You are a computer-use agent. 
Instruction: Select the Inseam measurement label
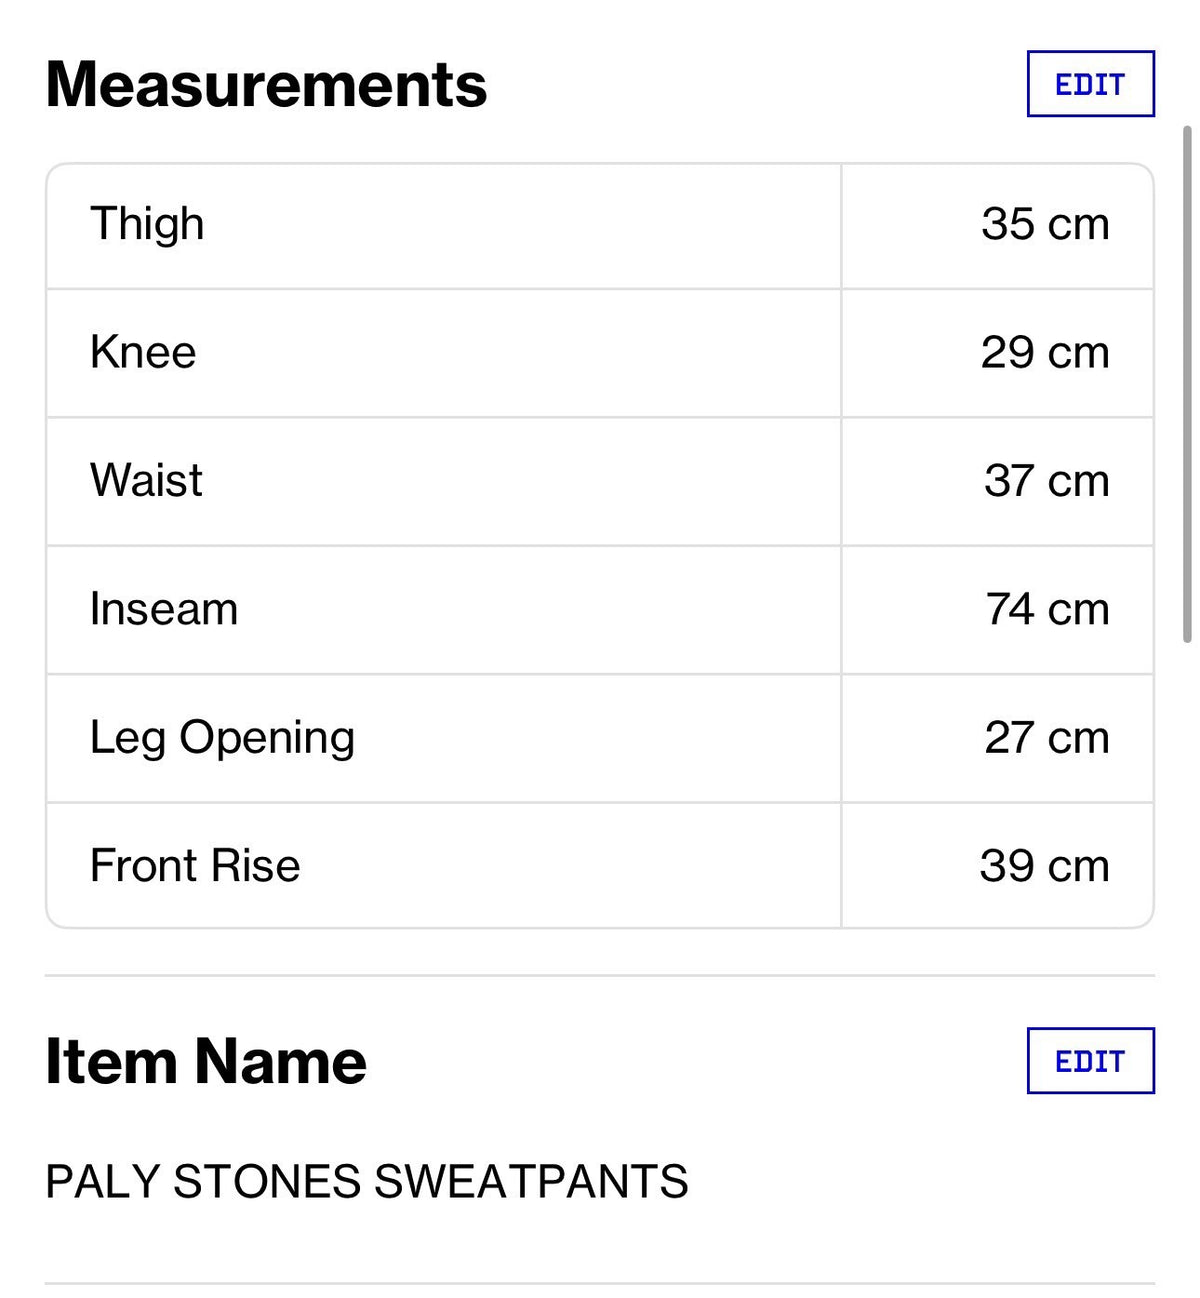click(164, 609)
